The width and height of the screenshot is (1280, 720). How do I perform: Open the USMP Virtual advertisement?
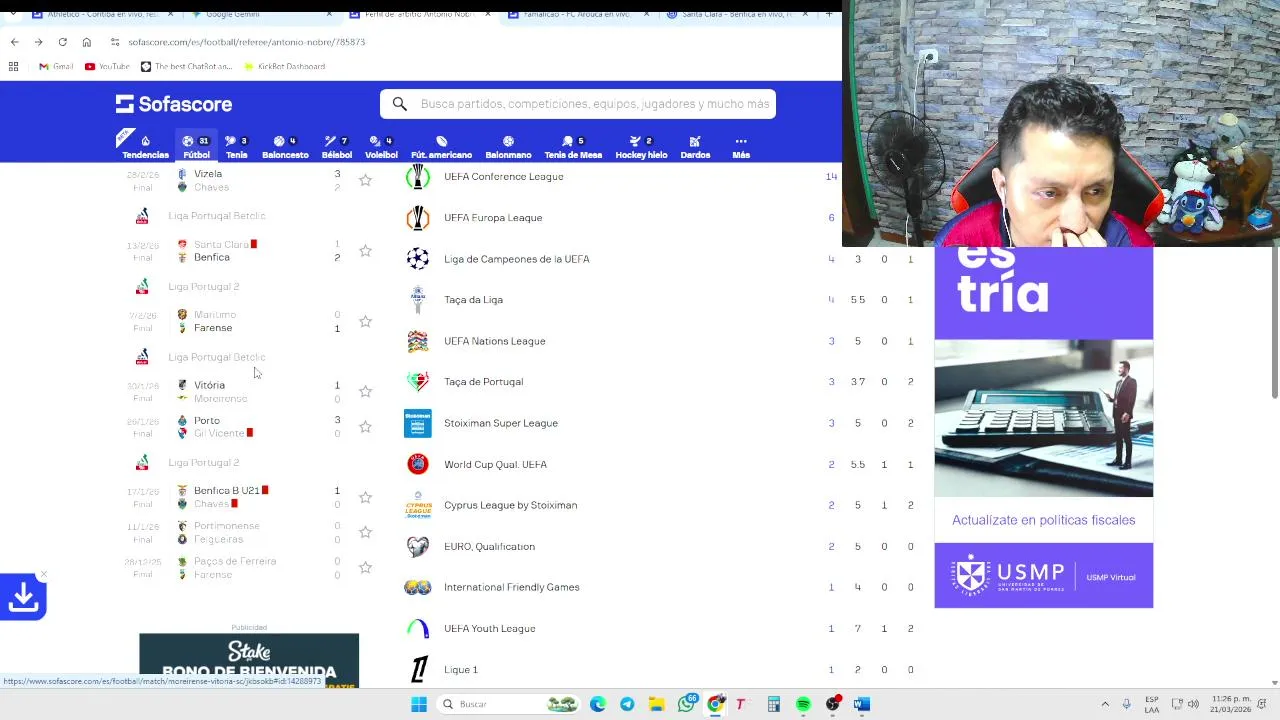point(1043,427)
